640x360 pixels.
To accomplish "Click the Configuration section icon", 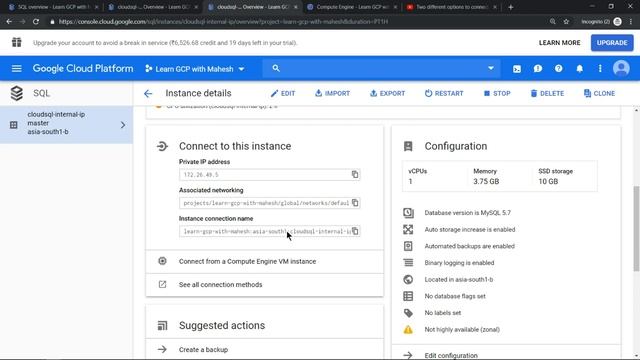I will pos(408,146).
